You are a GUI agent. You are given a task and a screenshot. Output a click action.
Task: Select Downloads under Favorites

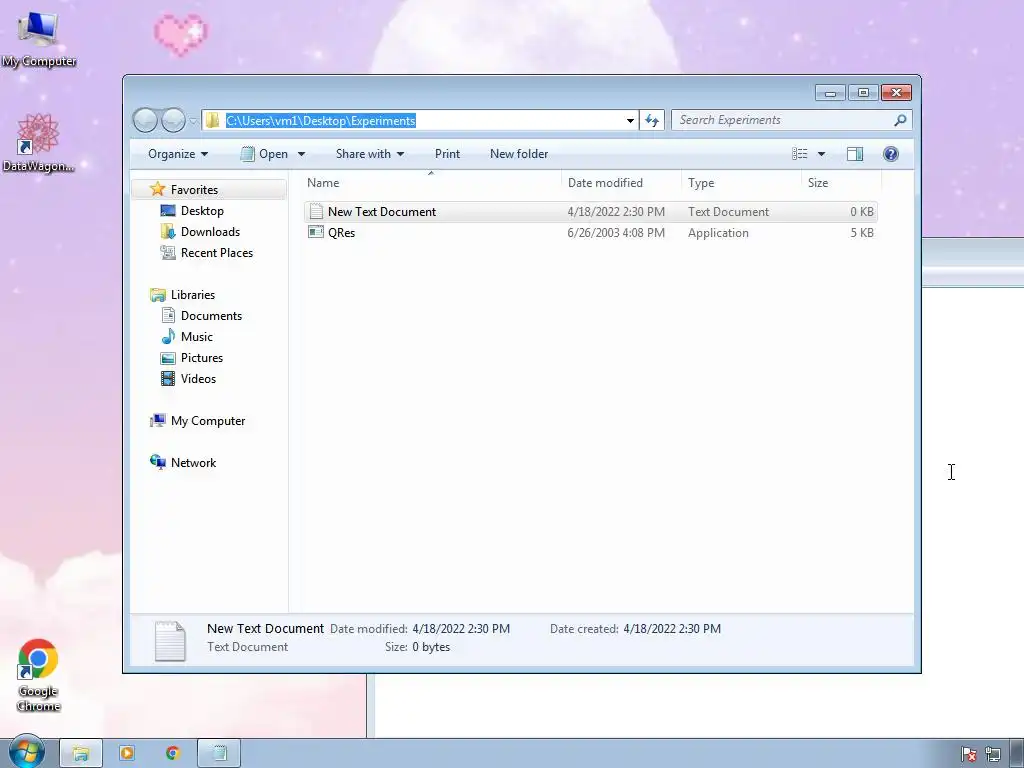point(210,232)
